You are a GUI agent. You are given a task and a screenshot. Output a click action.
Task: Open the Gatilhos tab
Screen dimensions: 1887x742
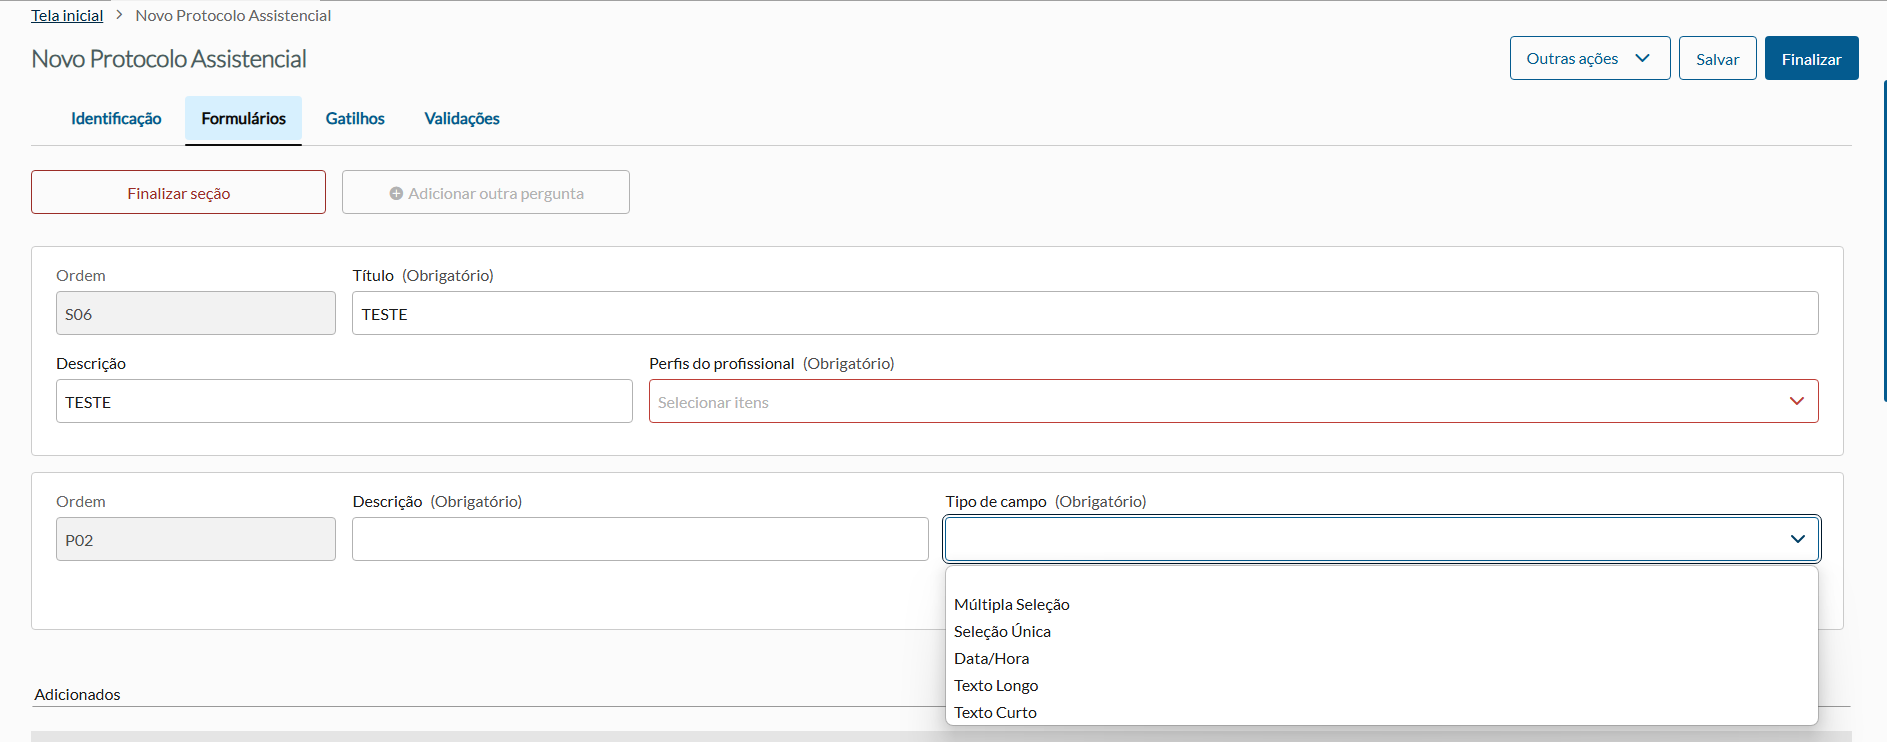[355, 119]
